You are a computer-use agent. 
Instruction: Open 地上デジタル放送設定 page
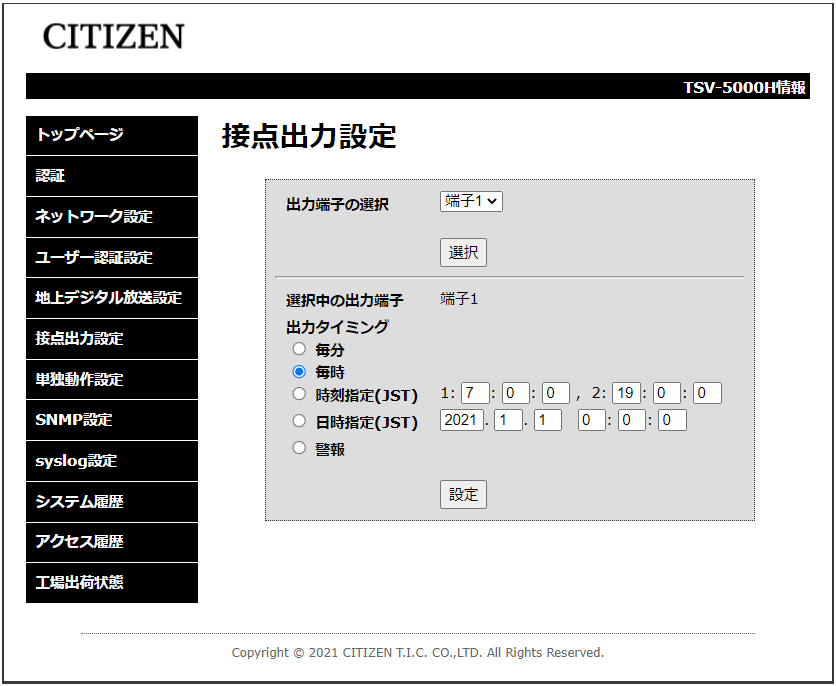pos(112,298)
